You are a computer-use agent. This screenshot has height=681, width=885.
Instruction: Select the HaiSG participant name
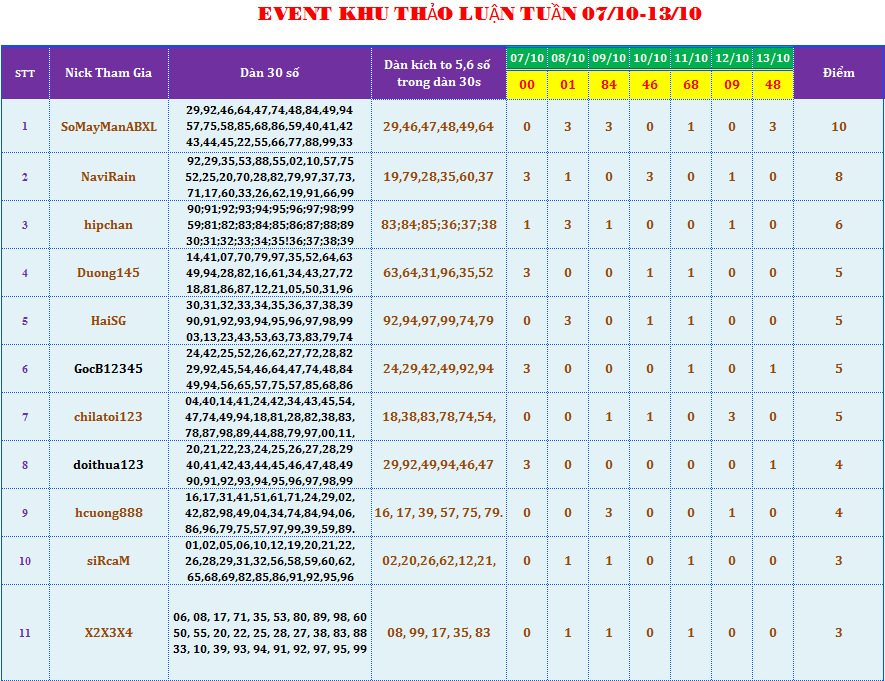[108, 321]
